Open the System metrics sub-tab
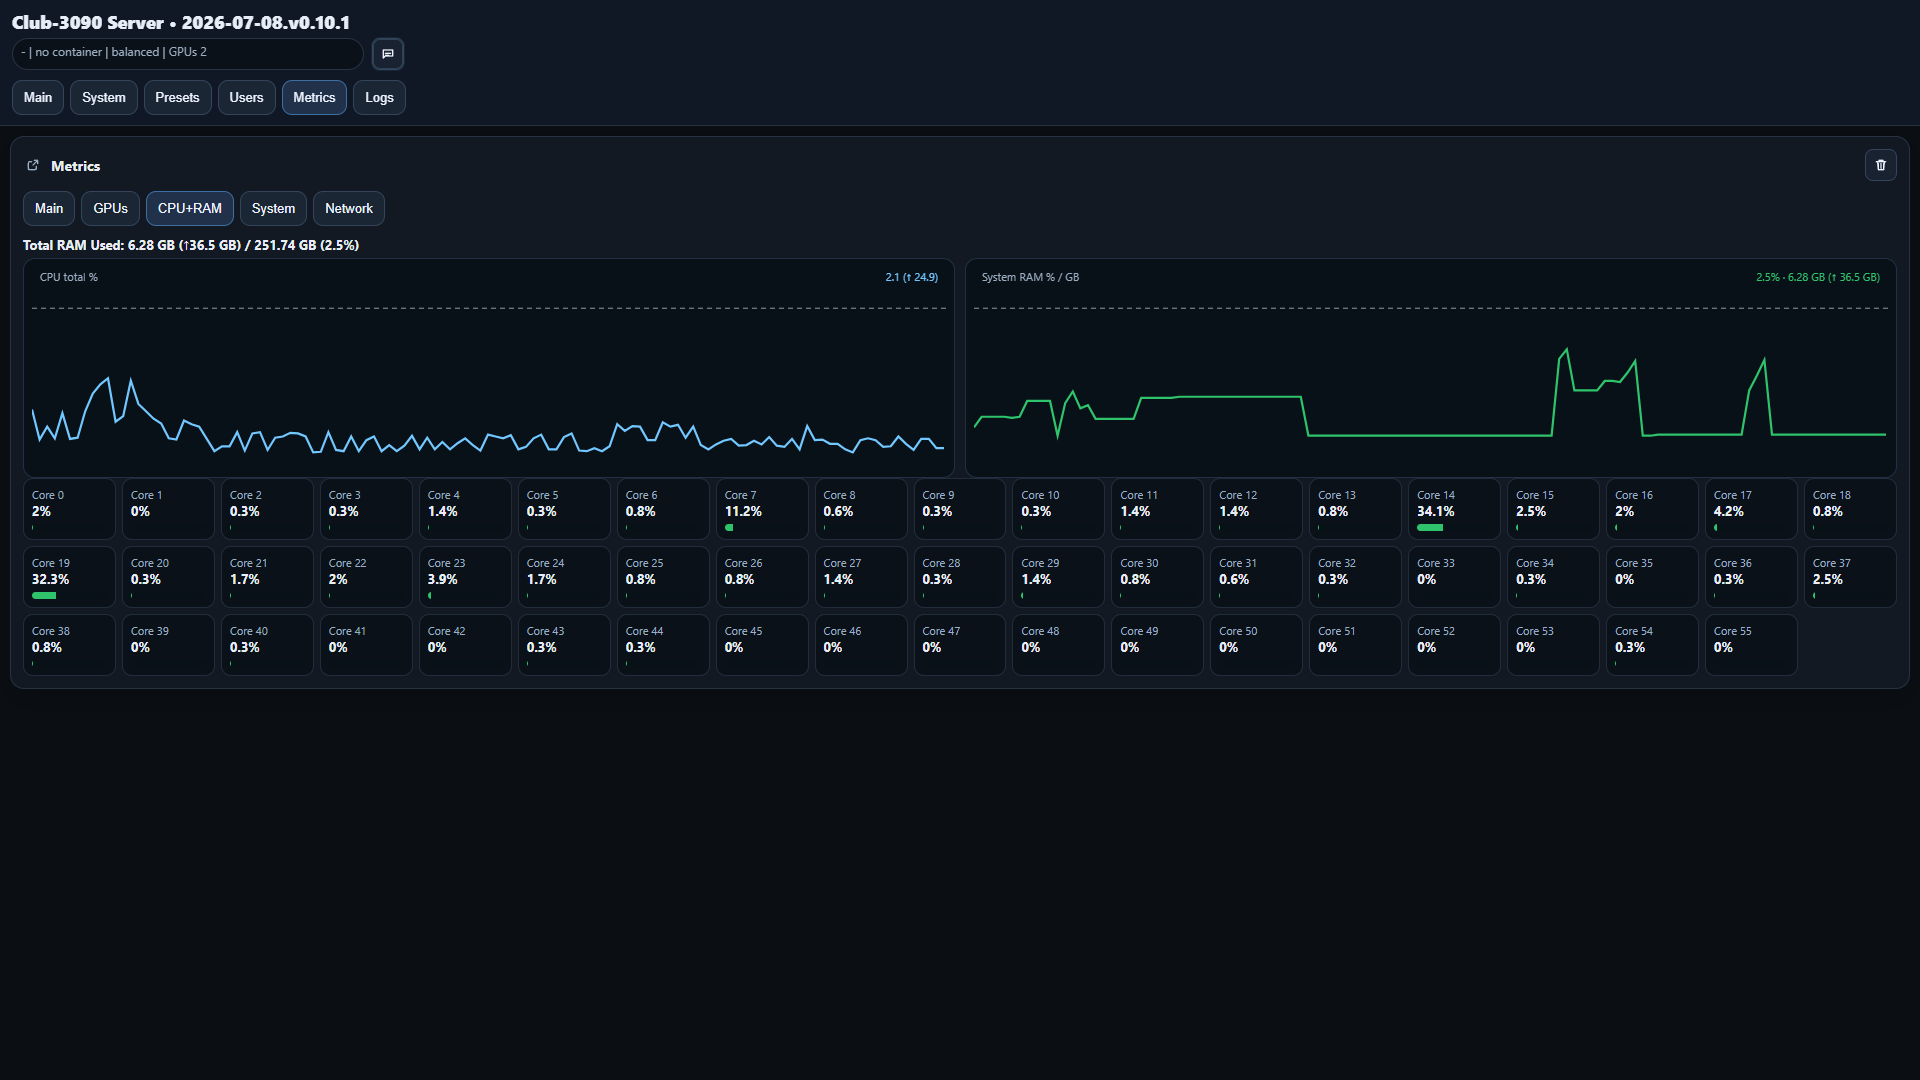1920x1080 pixels. (x=273, y=209)
